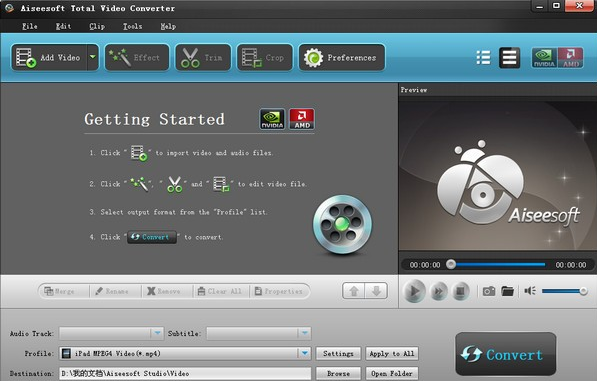Play the preview video

pos(414,291)
